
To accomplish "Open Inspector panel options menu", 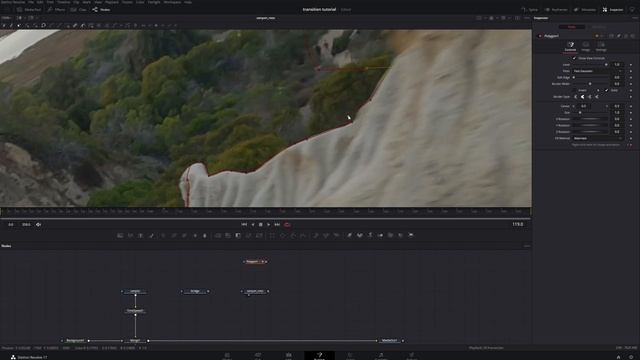I will point(635,18).
